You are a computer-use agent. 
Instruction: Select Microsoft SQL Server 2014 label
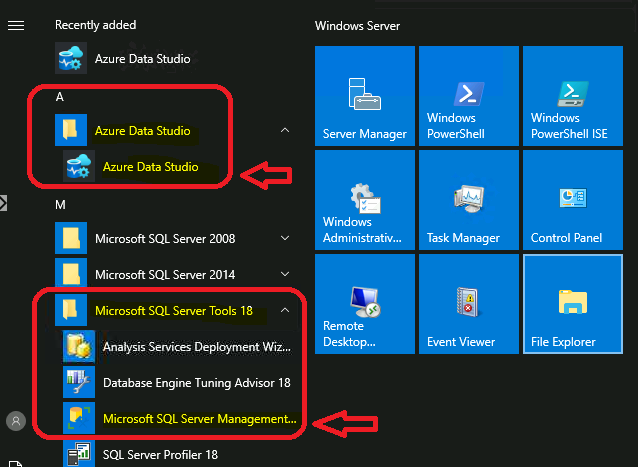[165, 275]
